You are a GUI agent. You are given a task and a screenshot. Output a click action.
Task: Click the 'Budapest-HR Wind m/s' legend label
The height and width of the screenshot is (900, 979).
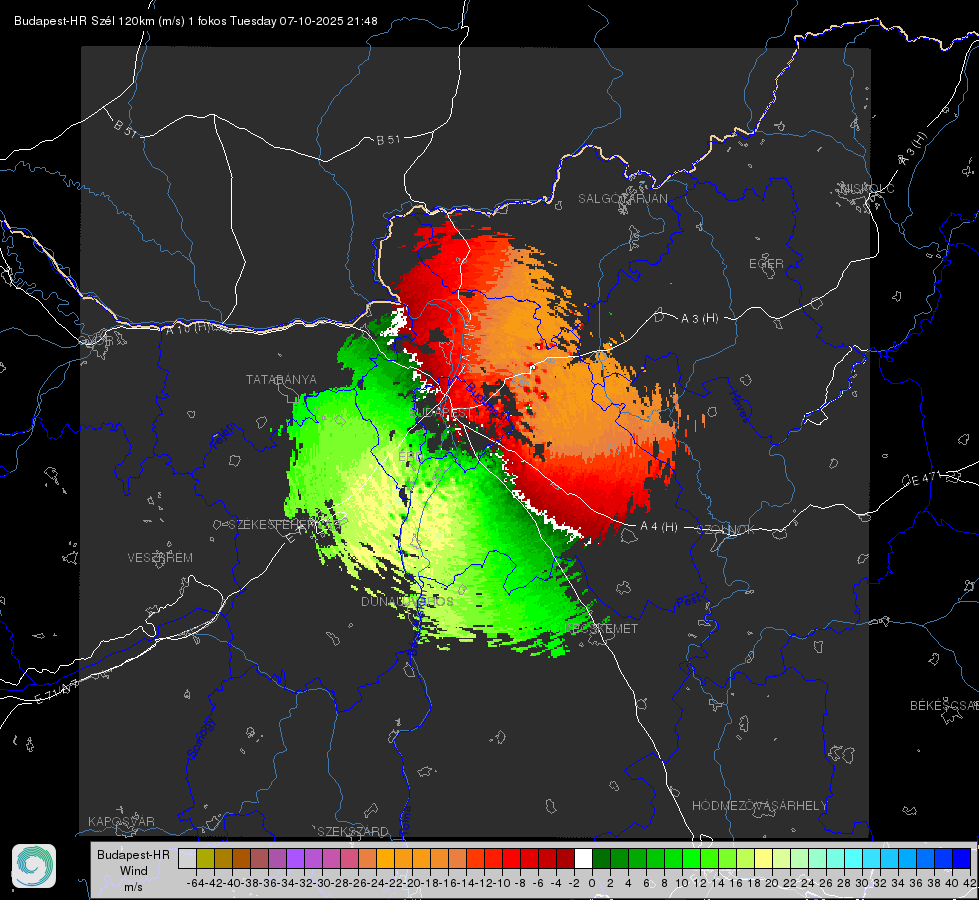pos(133,871)
